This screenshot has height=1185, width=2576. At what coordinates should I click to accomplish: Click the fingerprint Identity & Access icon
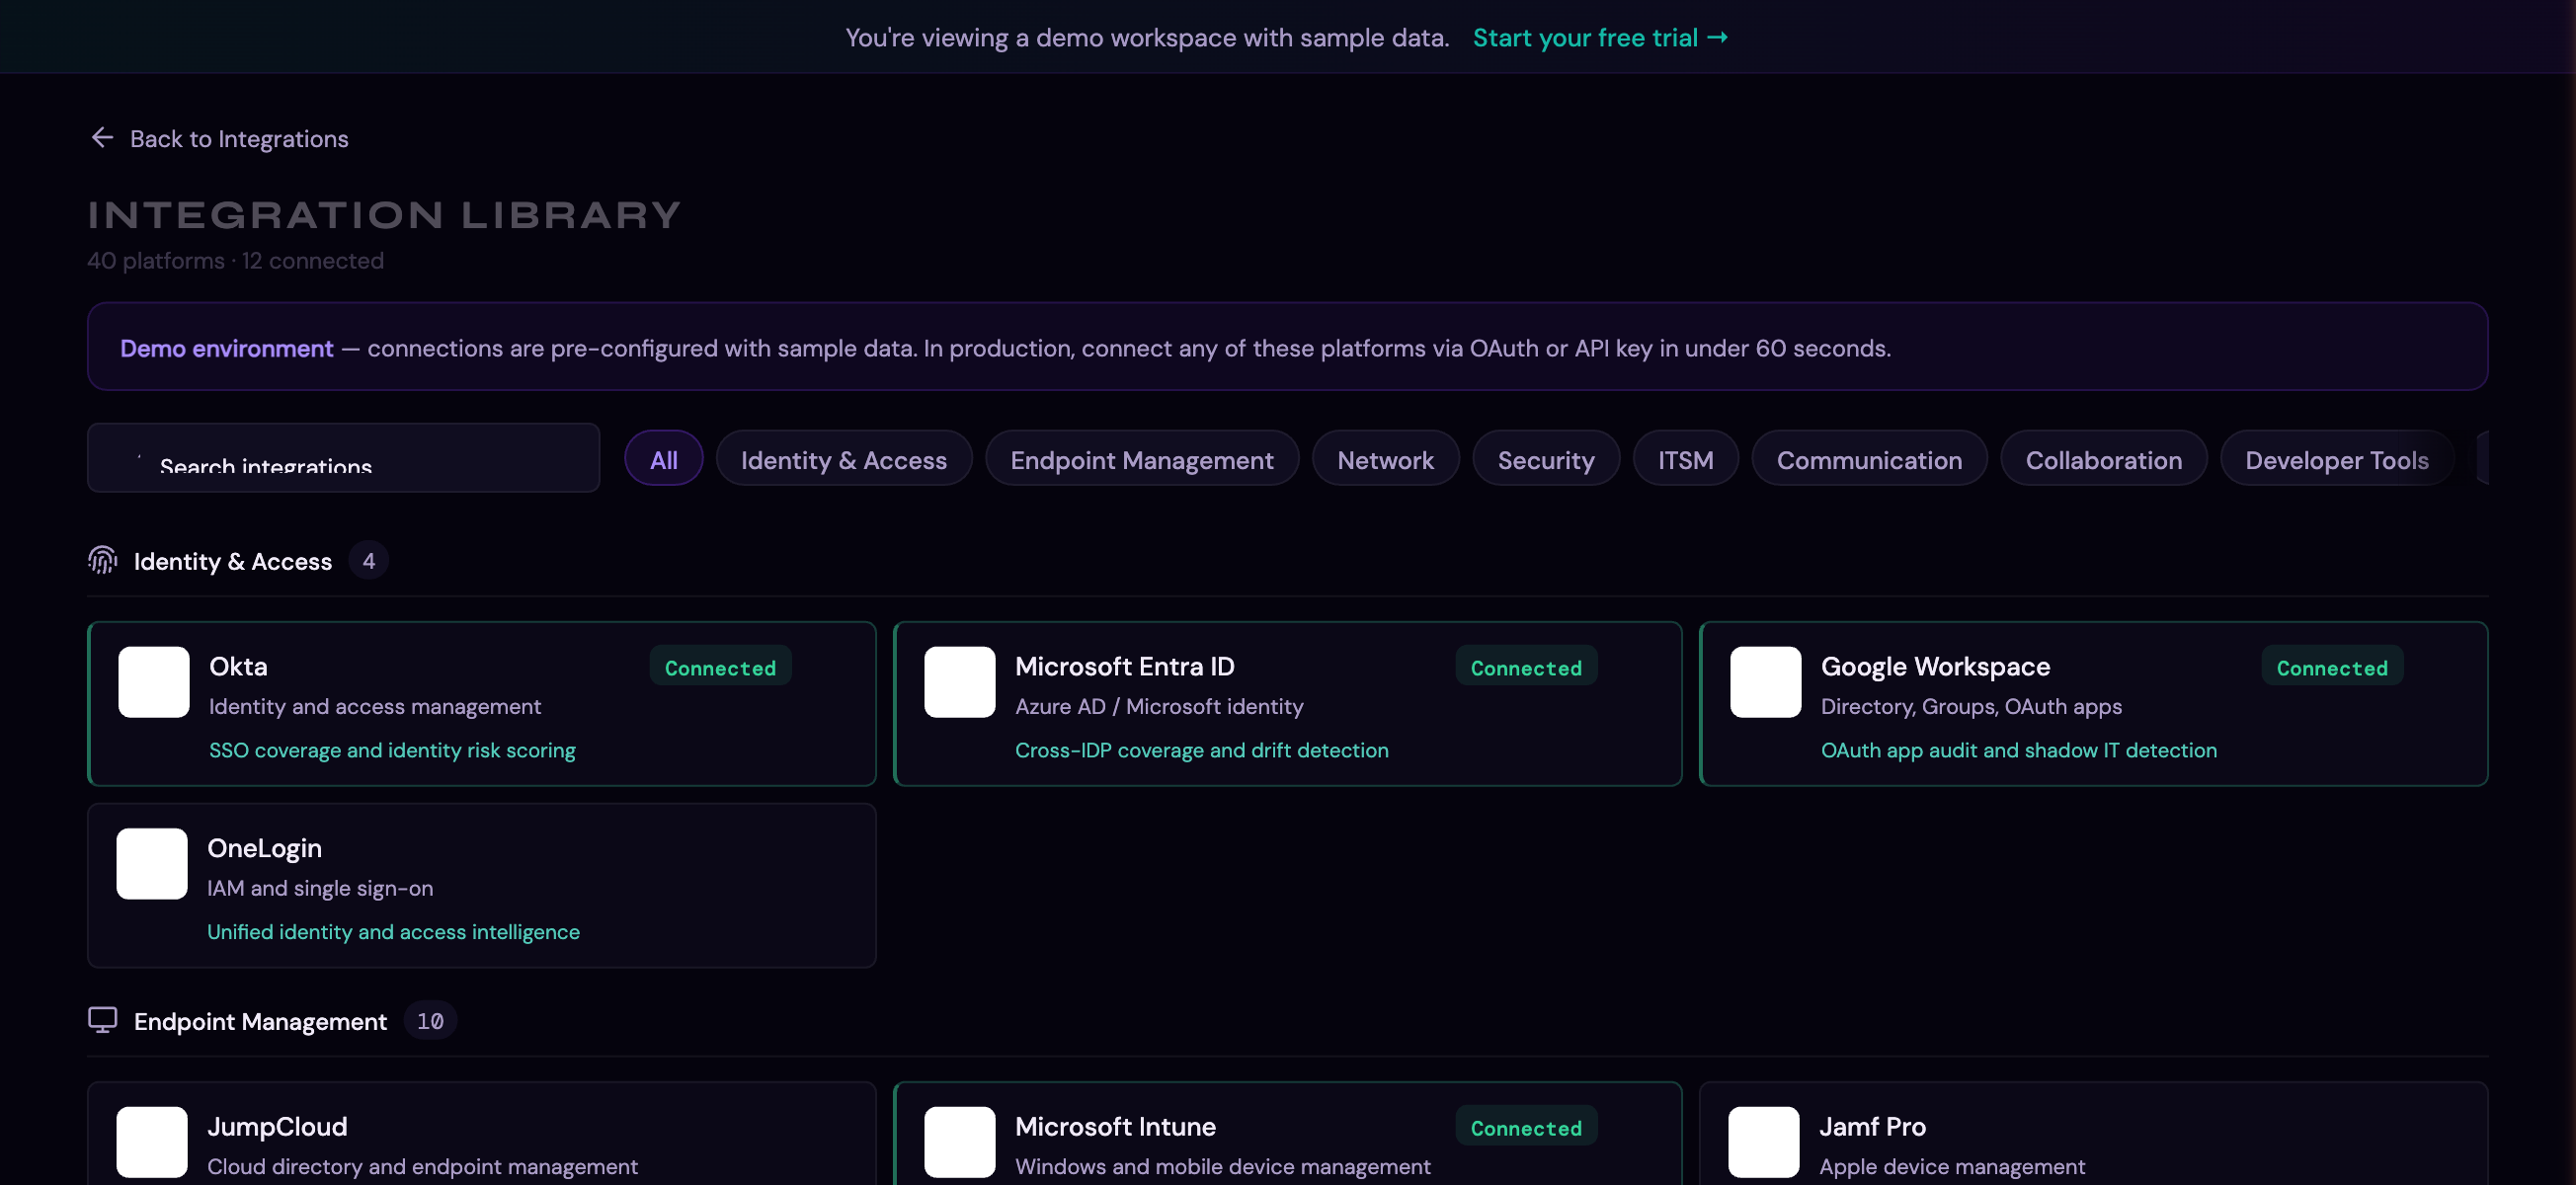tap(103, 560)
